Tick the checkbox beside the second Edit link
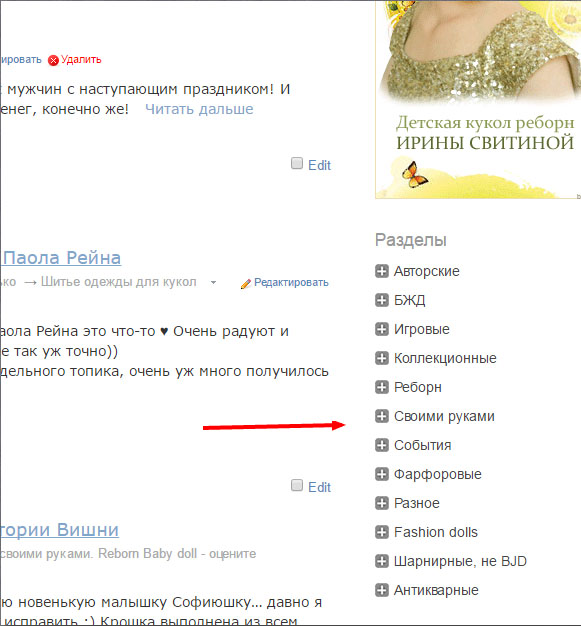The width and height of the screenshot is (581, 626). 297,485
